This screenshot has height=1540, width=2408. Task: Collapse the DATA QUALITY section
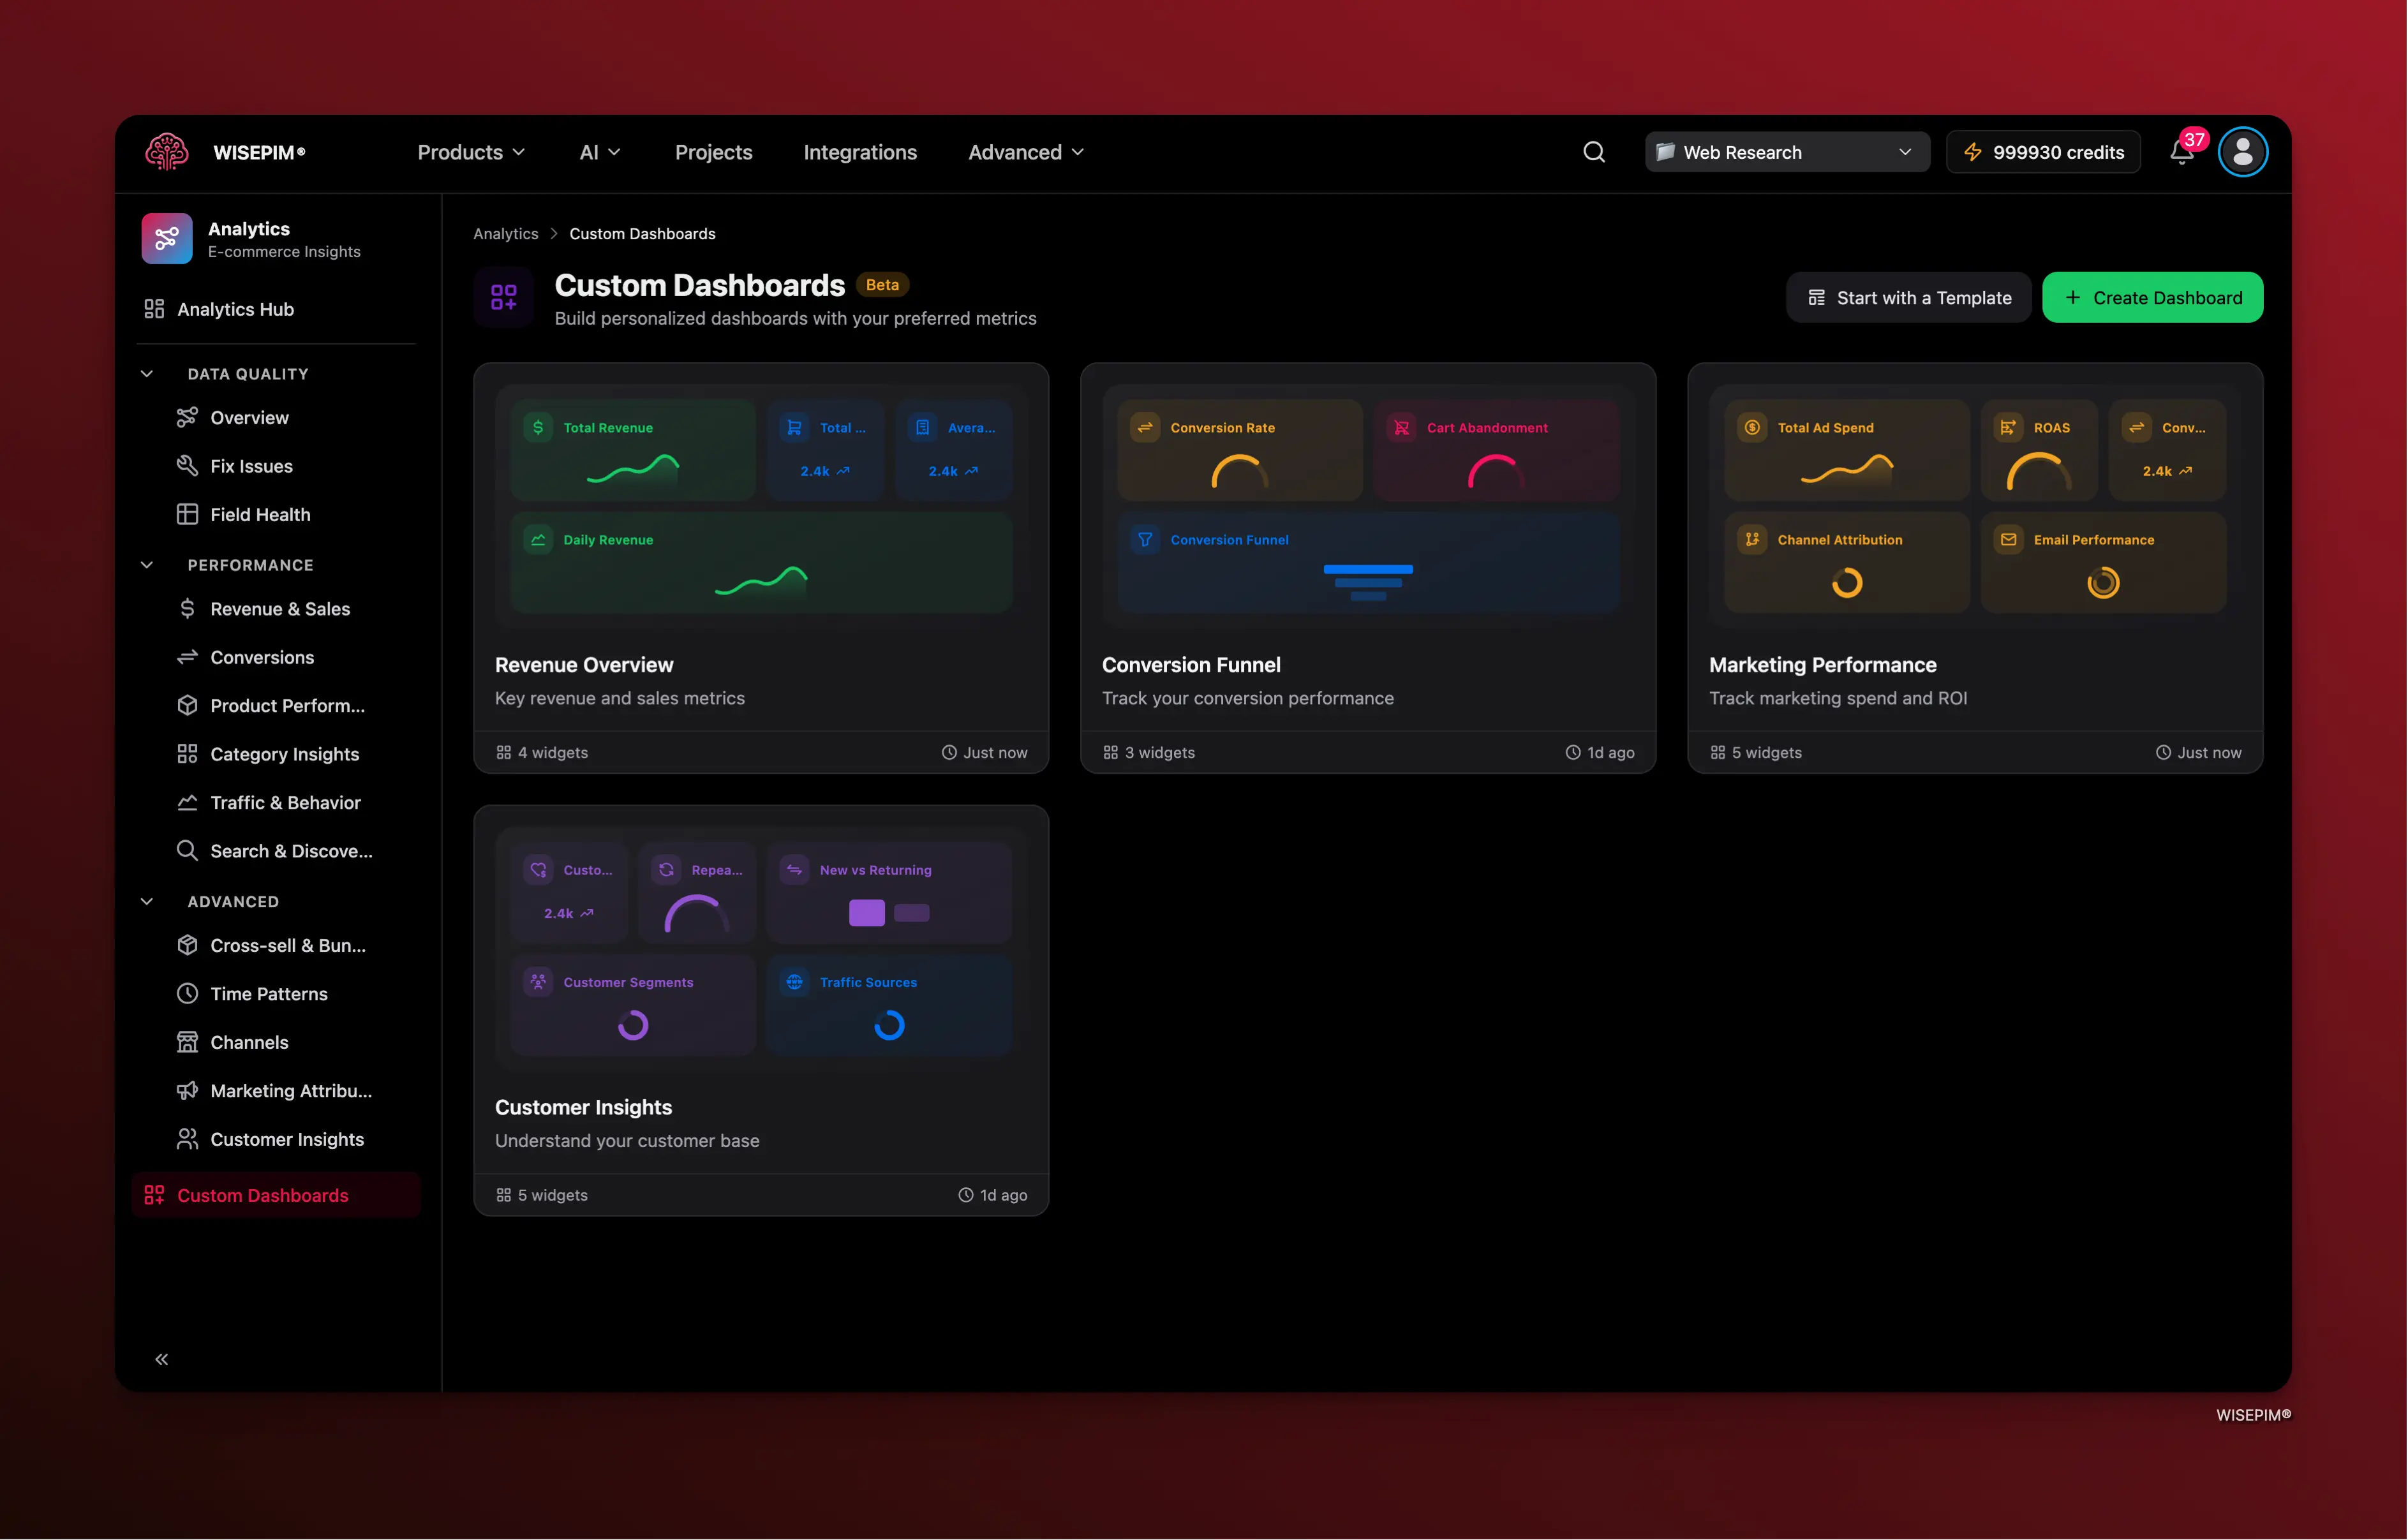pyautogui.click(x=147, y=373)
